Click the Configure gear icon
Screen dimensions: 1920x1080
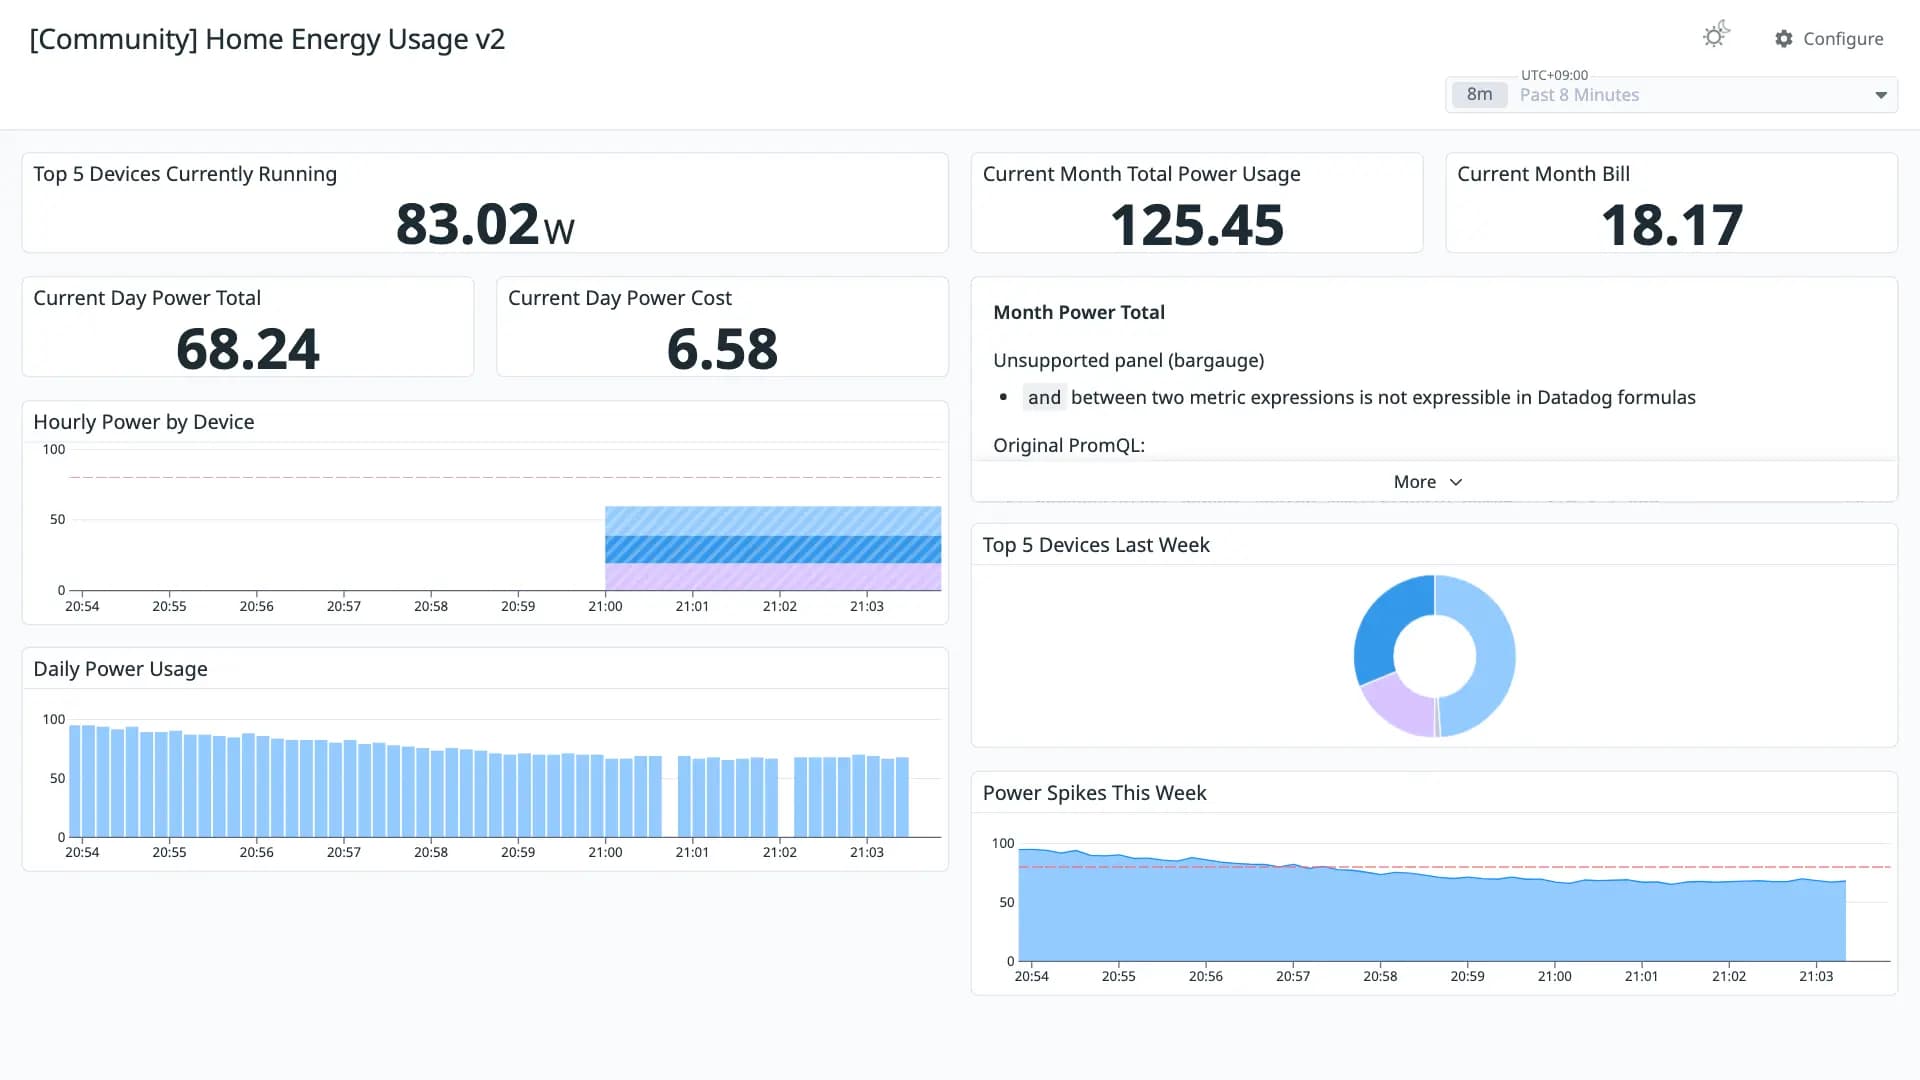[1783, 39]
